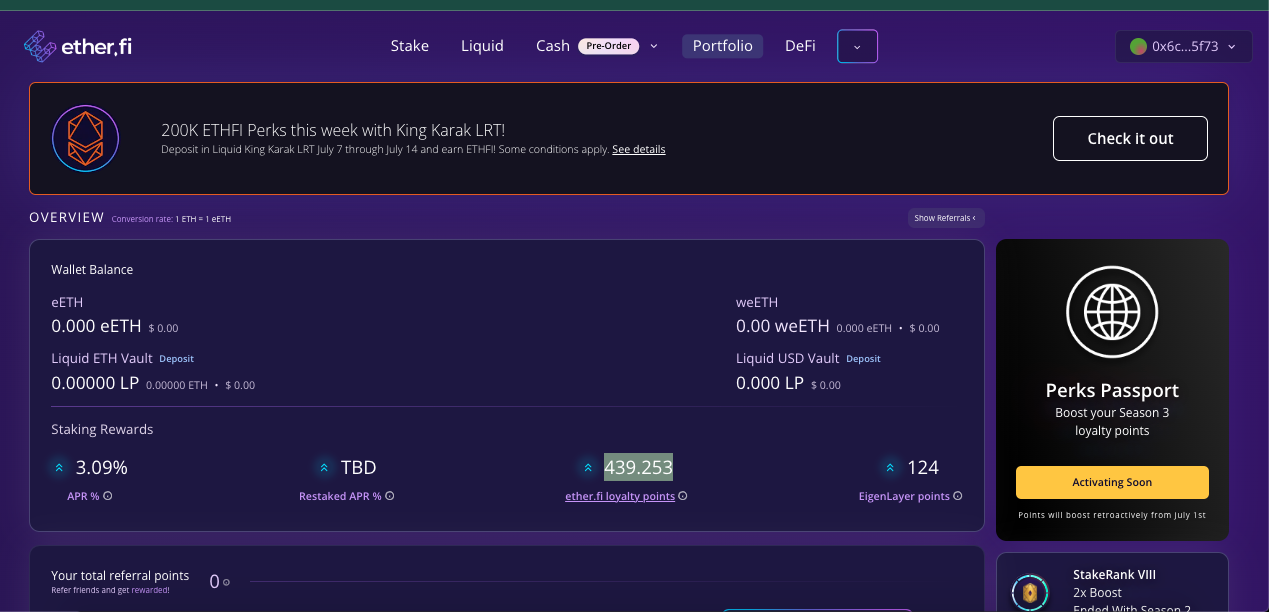
Task: Click the boost arrow icon next to TBD
Action: pyautogui.click(x=324, y=467)
